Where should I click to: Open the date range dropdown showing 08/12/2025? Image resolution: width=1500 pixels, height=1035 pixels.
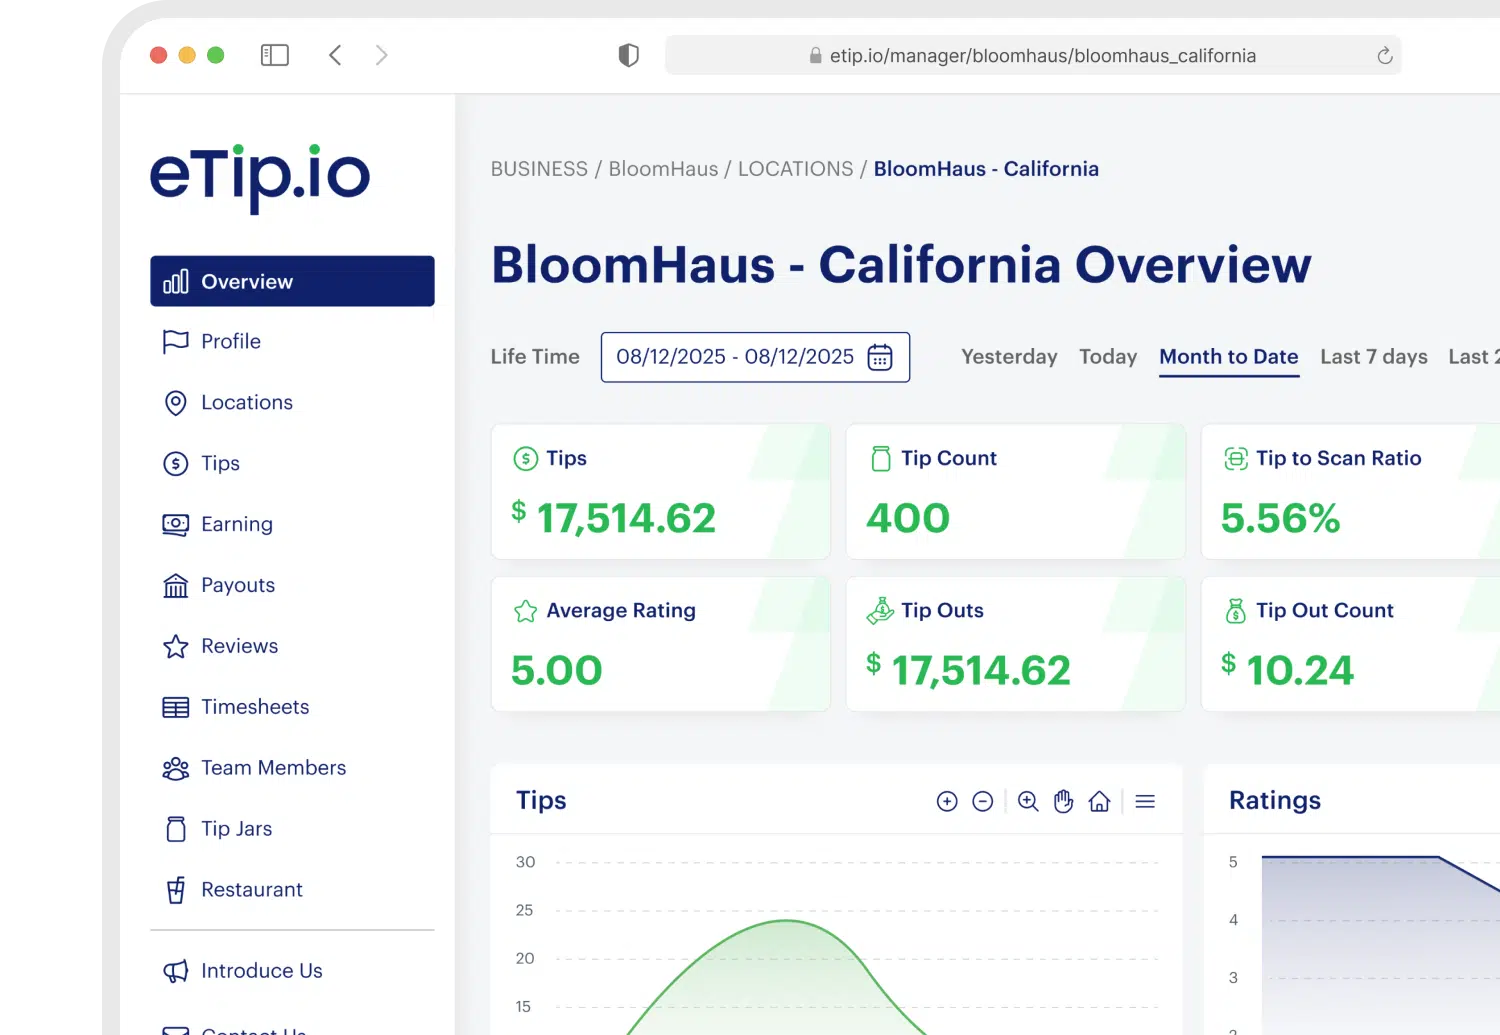point(735,357)
